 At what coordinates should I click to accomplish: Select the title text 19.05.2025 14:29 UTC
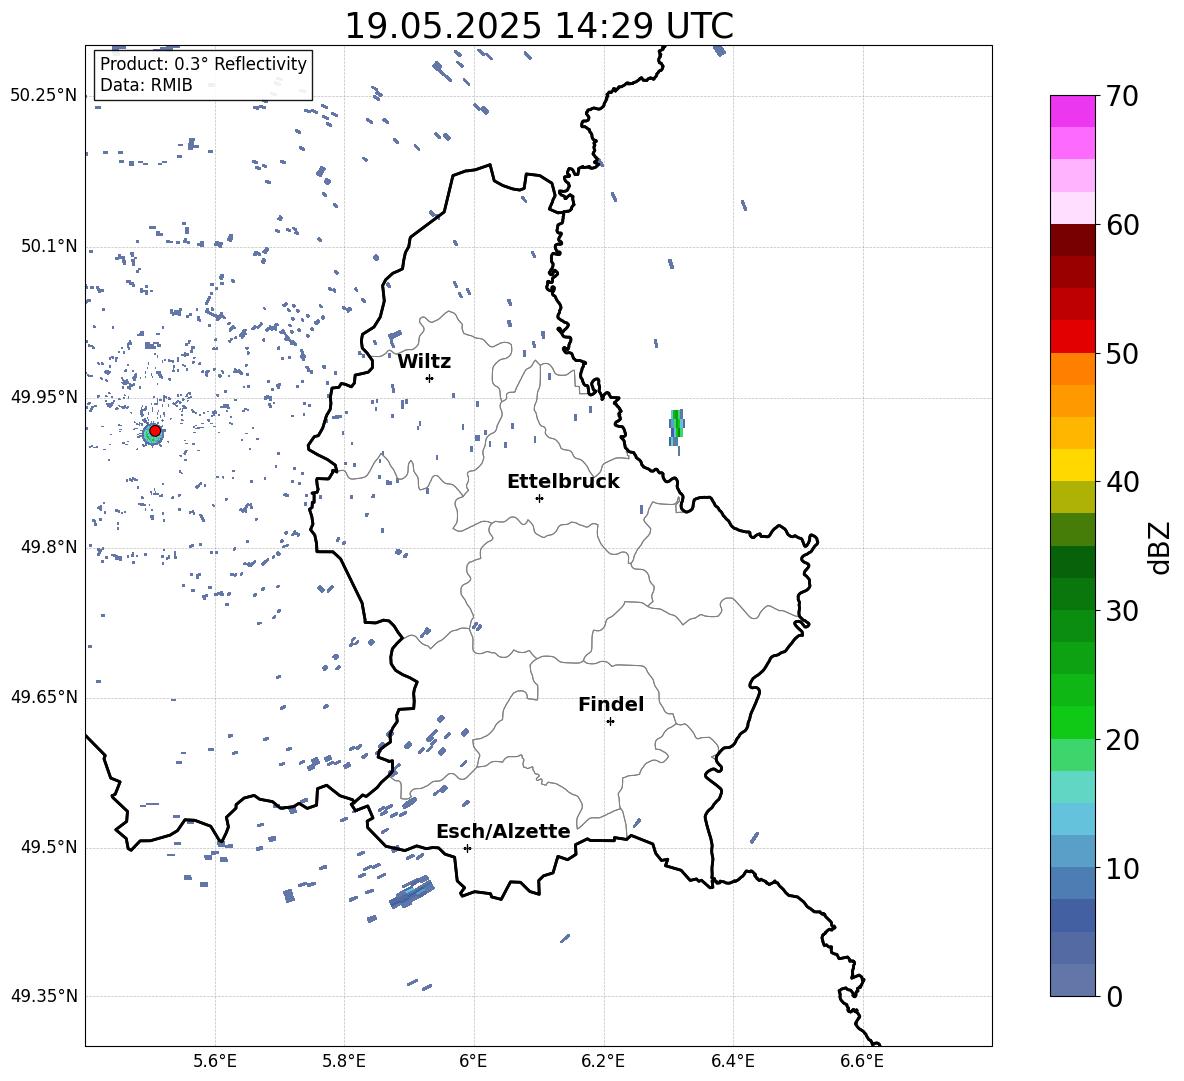tap(539, 26)
